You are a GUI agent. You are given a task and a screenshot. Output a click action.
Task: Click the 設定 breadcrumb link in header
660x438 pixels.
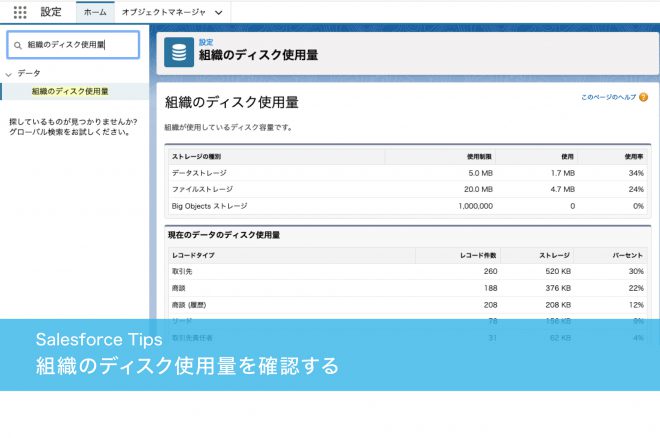tap(206, 42)
